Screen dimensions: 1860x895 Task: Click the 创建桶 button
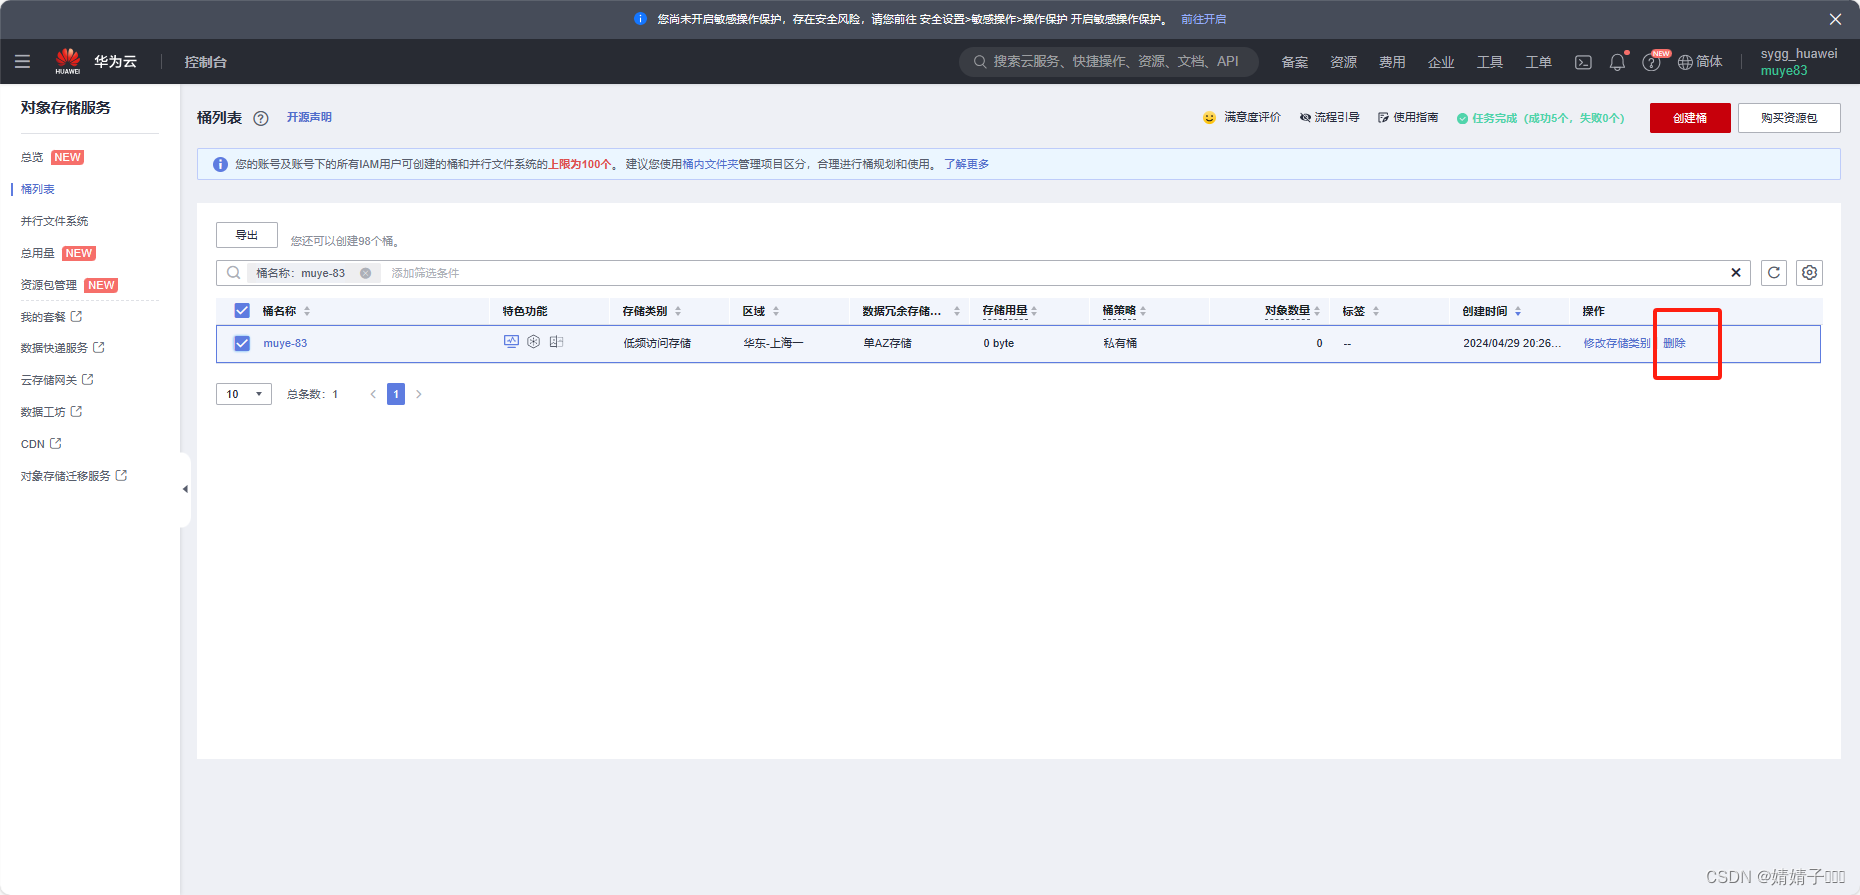1690,118
